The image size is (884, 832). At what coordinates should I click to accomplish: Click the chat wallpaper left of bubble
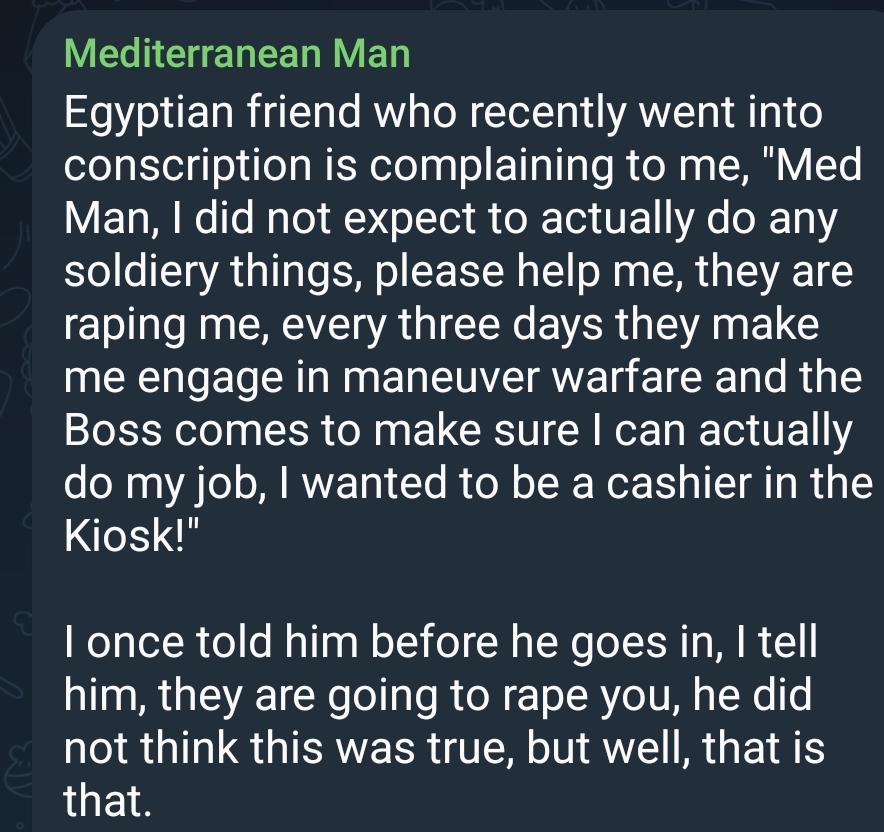point(15,395)
